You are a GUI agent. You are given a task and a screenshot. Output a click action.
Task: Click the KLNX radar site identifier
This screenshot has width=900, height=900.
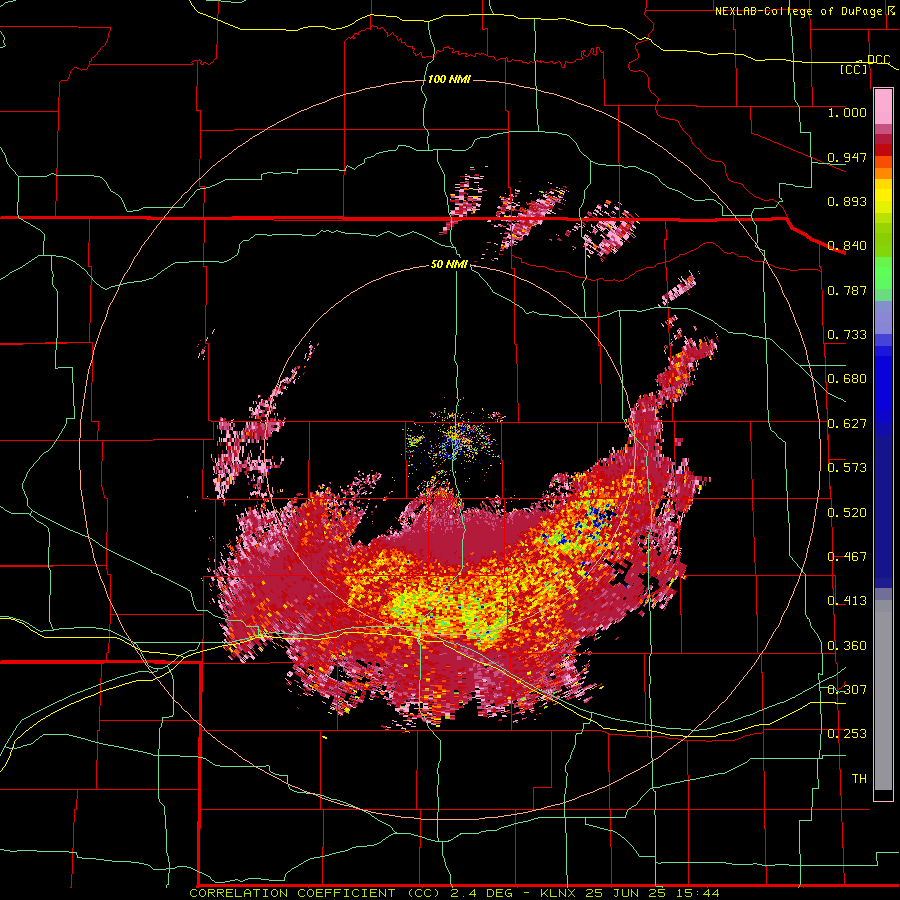[560, 893]
